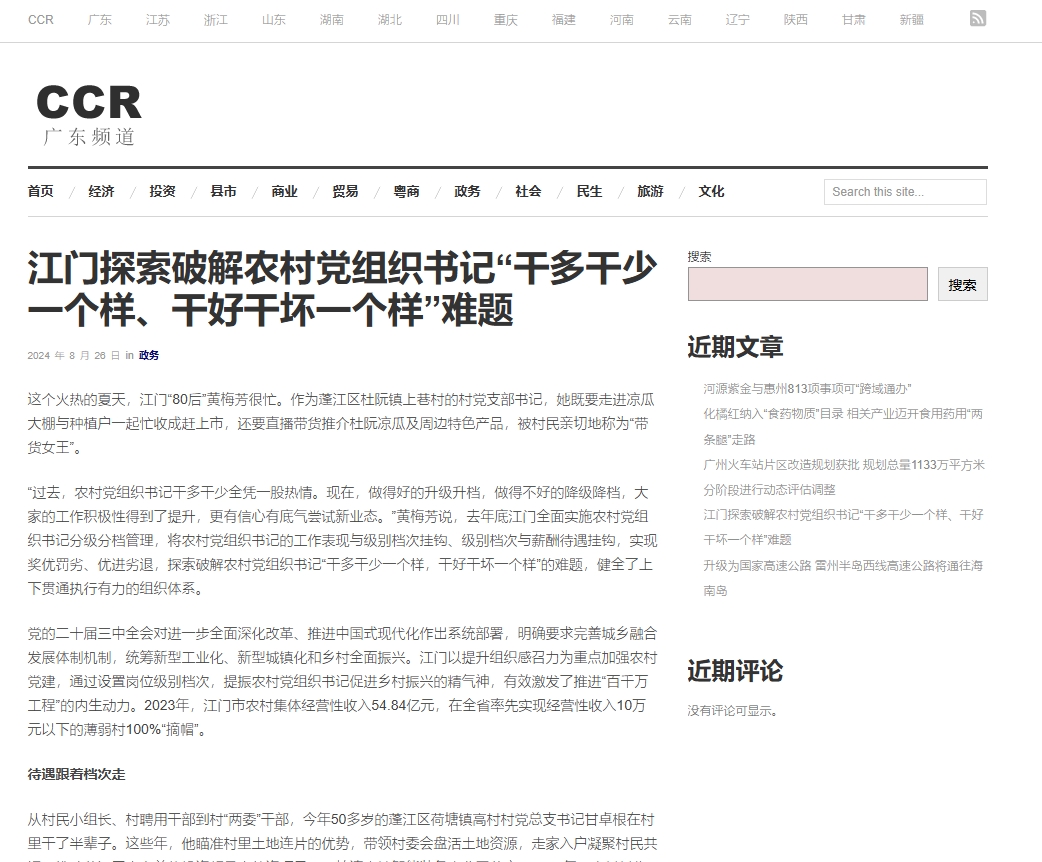Click the date 2024 年 8 月 26 日

(x=74, y=356)
